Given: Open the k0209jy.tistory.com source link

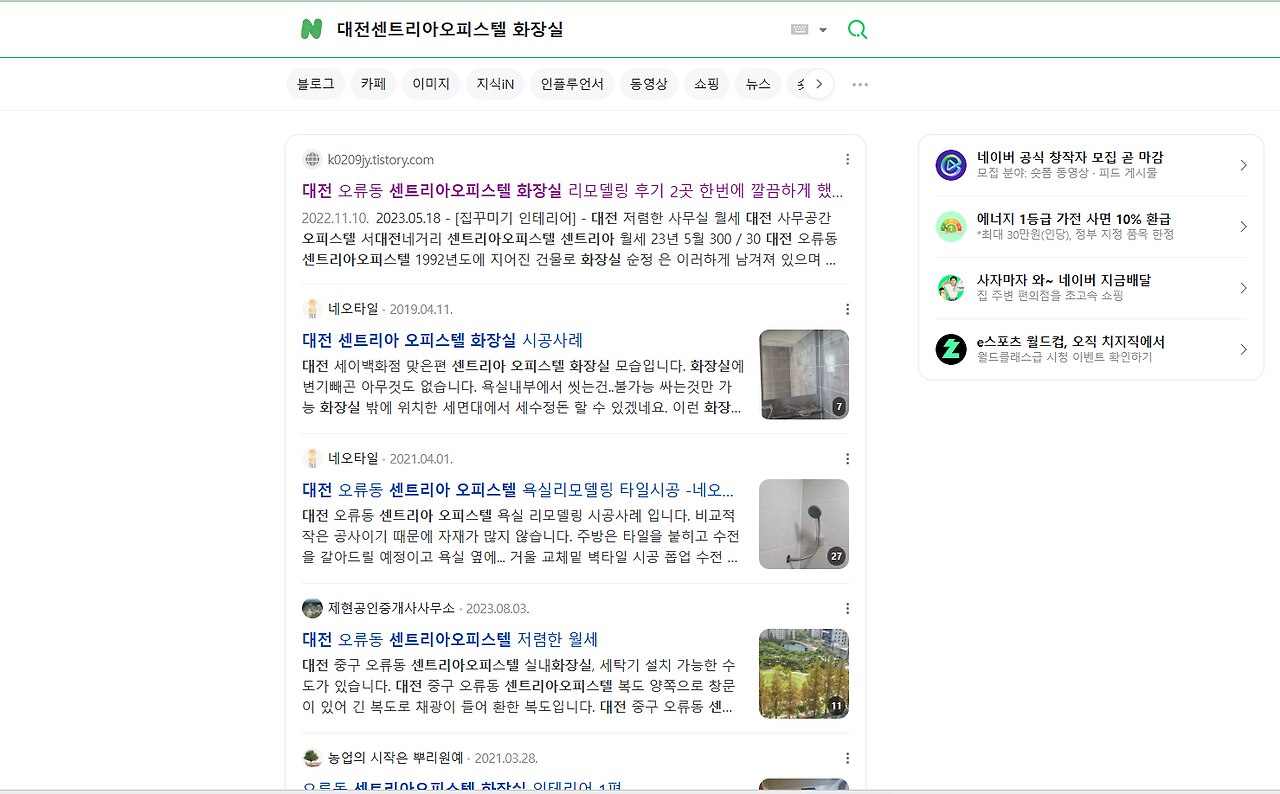Looking at the screenshot, I should [x=381, y=159].
